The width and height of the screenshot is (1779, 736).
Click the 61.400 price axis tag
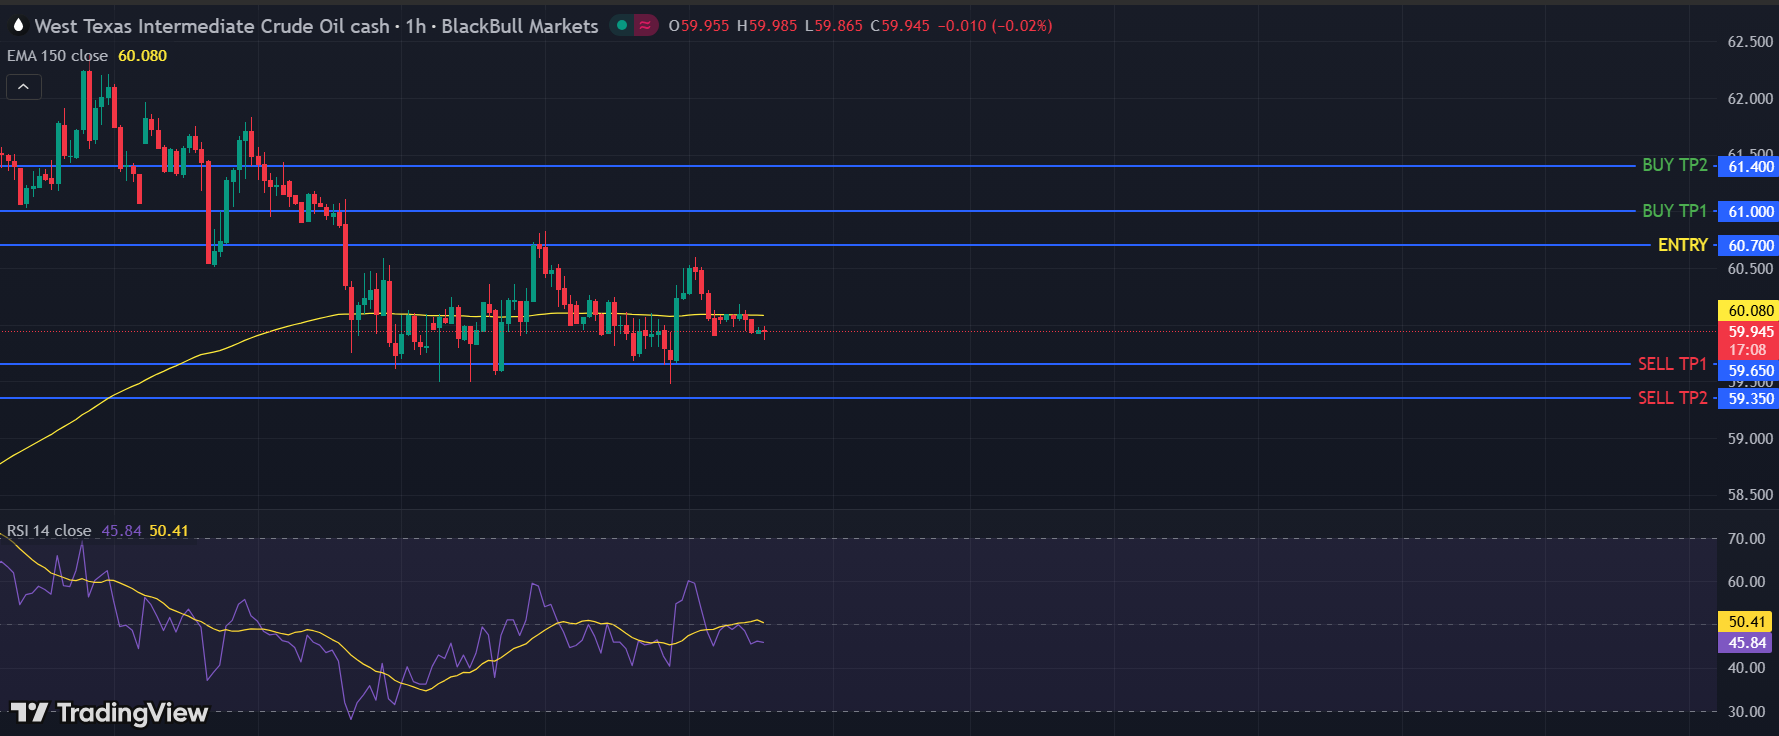(1750, 167)
